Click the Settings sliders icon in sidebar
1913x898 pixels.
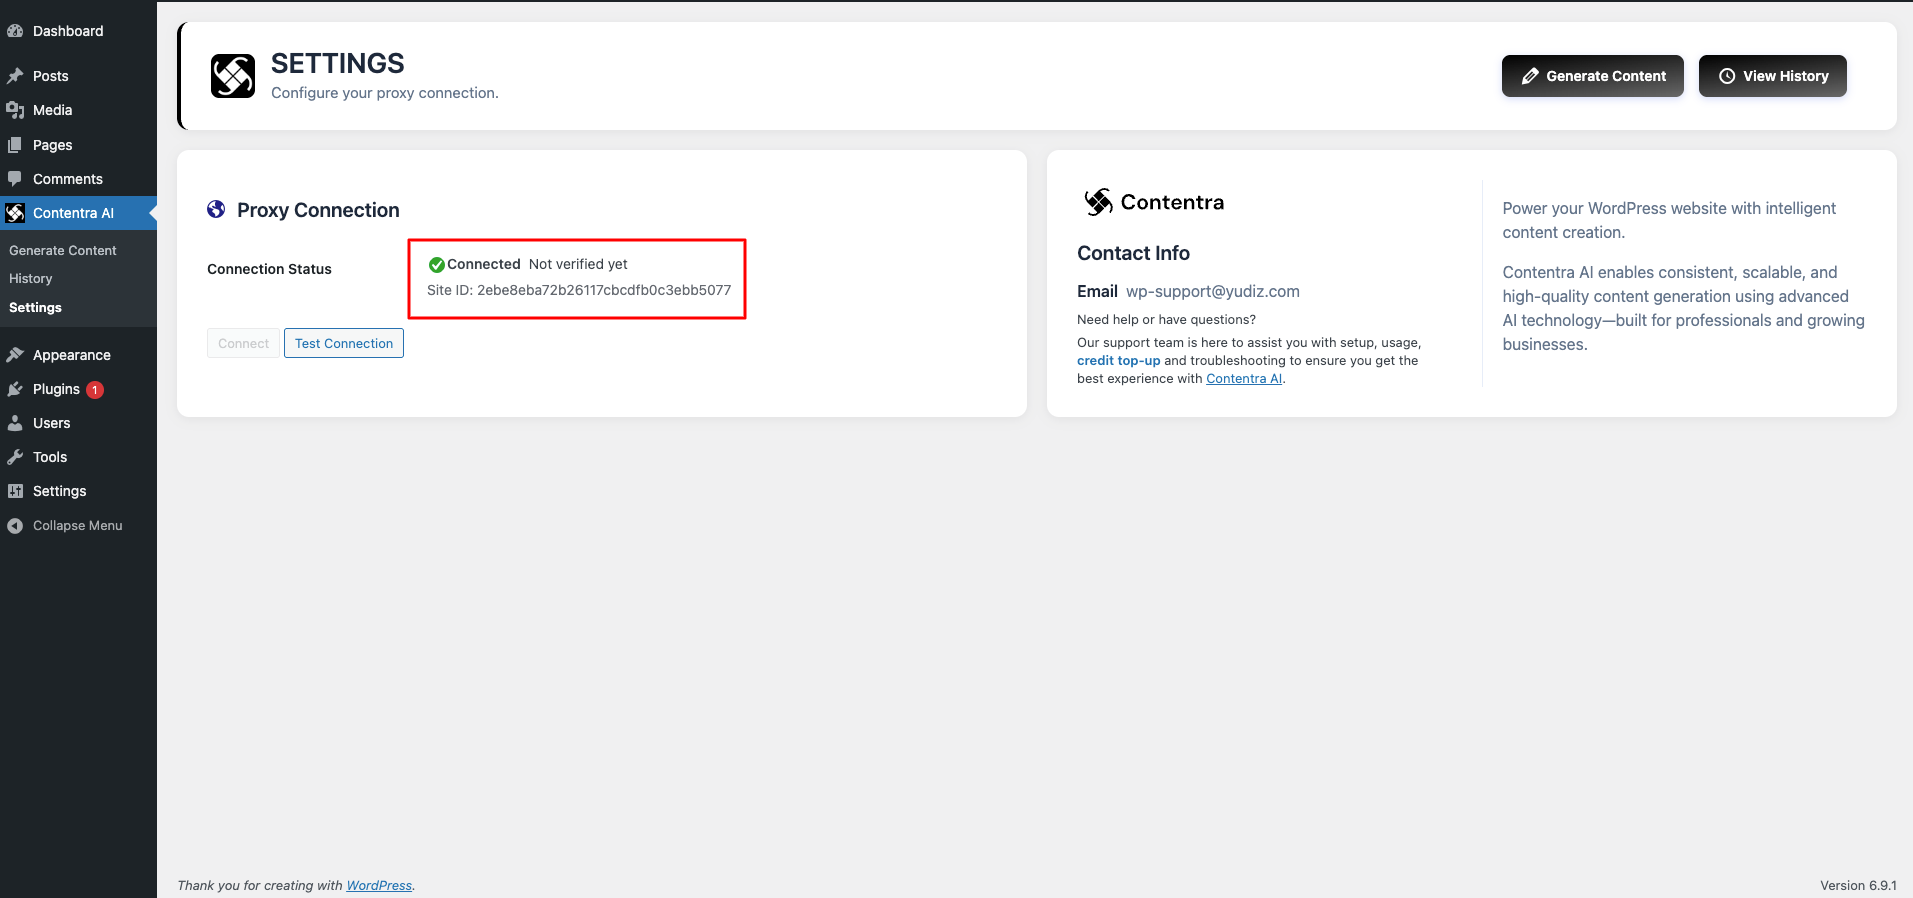15,491
